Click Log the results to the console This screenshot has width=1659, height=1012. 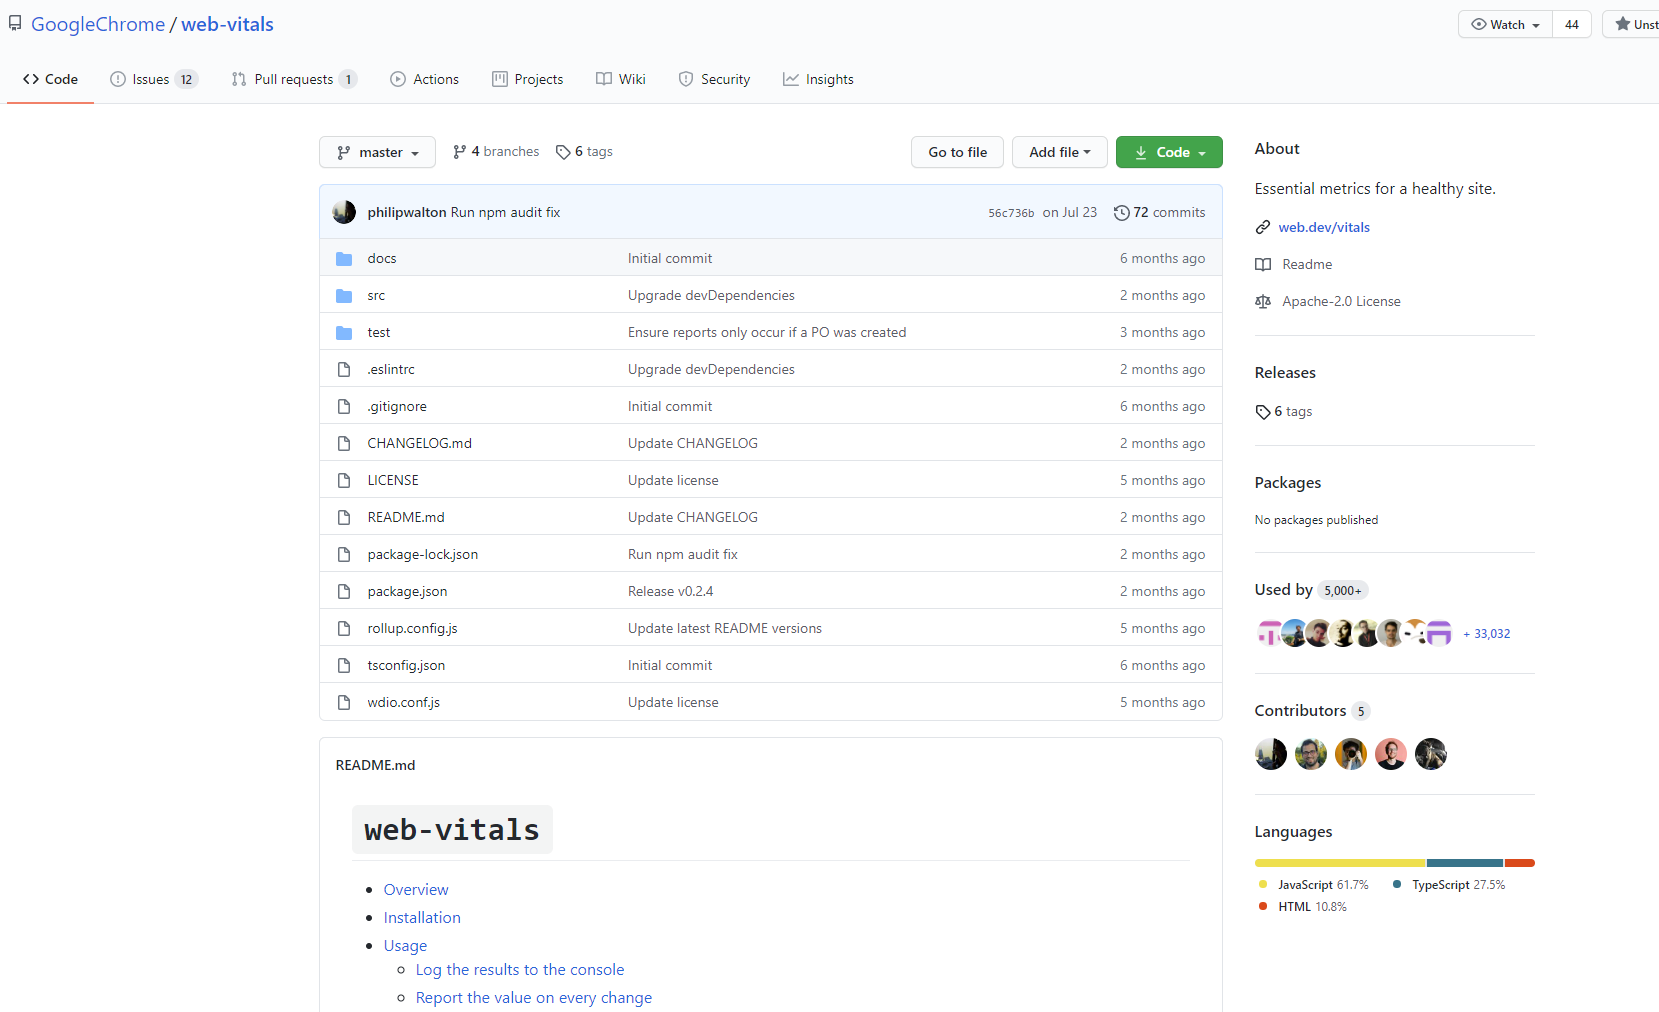(520, 970)
